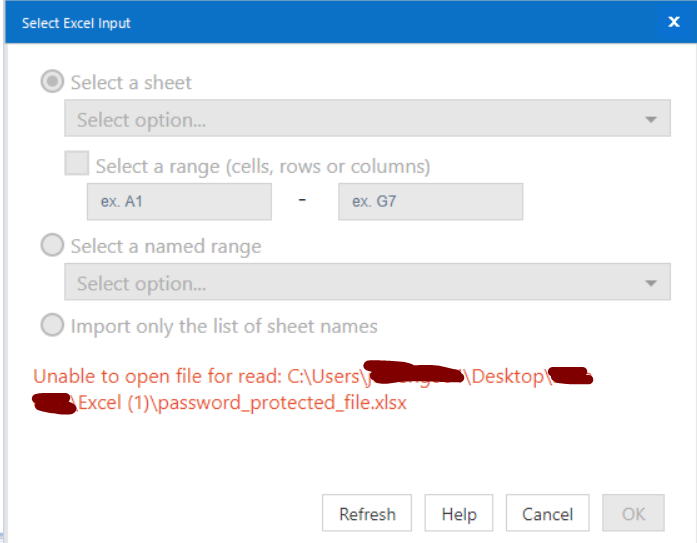Close the Select Excel Input dialog
This screenshot has height=543, width=697.
(673, 21)
